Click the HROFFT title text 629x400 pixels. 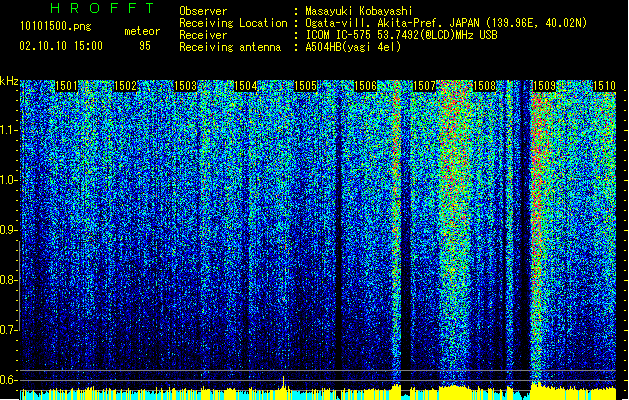(103, 8)
